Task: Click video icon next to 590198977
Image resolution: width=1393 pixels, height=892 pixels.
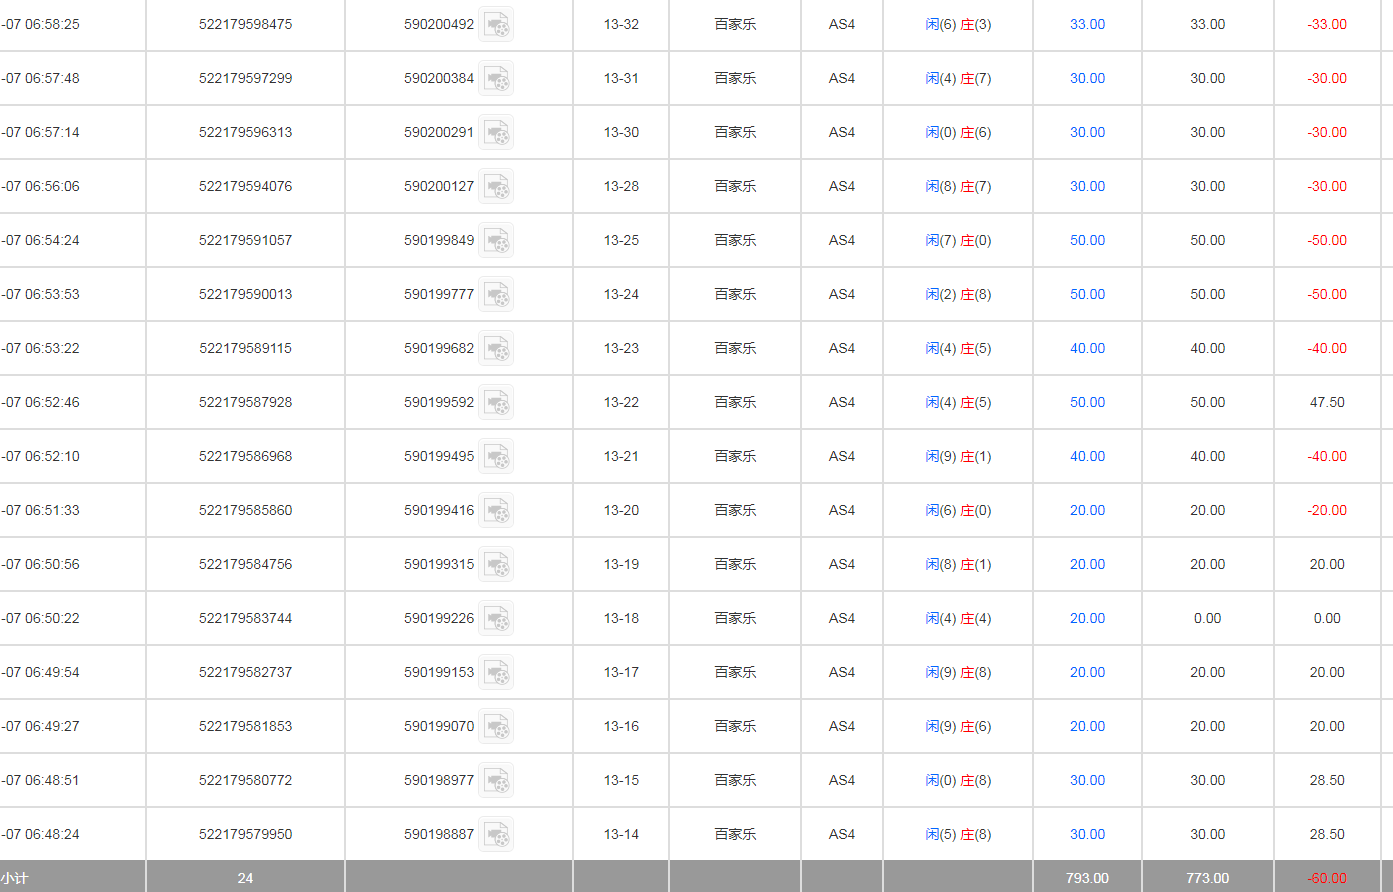Action: tap(496, 781)
